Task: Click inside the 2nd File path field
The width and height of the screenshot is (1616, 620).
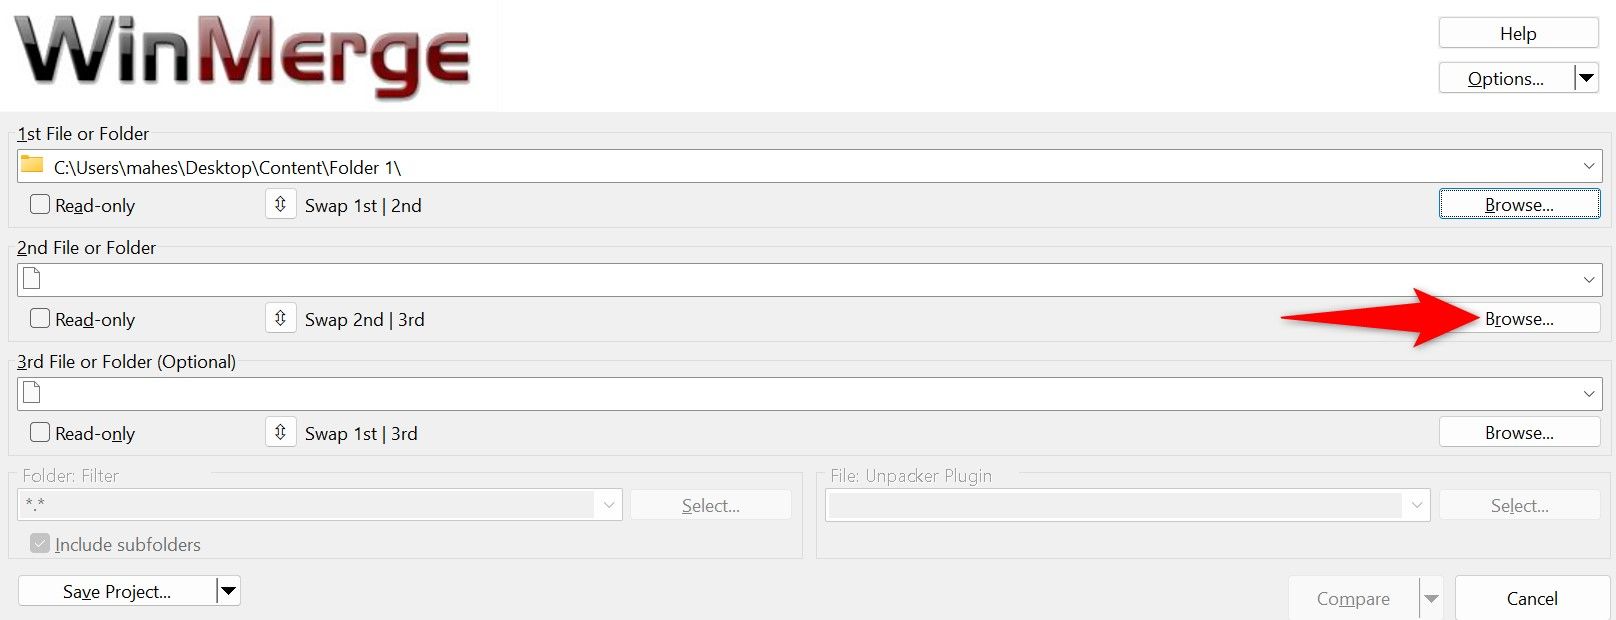Action: tap(800, 280)
